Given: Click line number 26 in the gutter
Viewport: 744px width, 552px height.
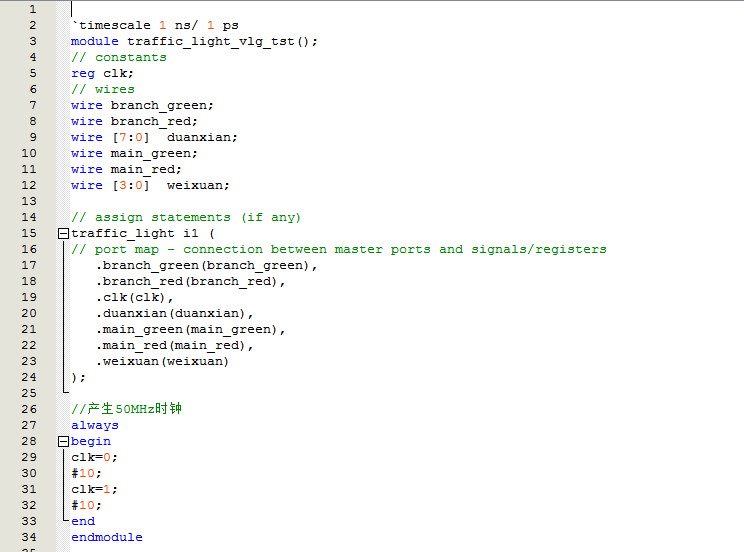Looking at the screenshot, I should pos(28,409).
